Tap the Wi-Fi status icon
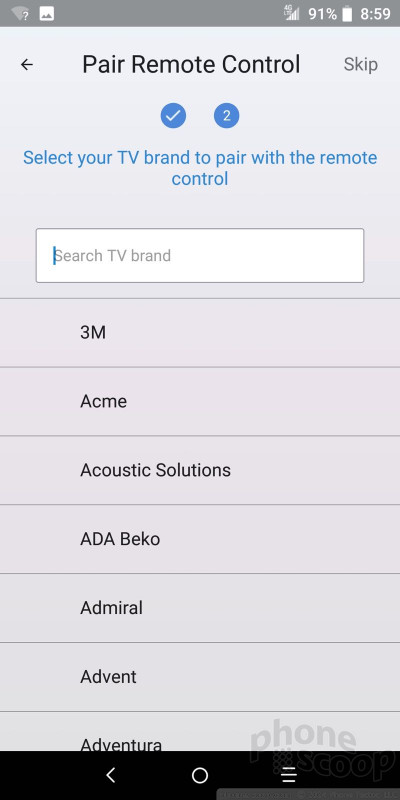 pyautogui.click(x=20, y=14)
